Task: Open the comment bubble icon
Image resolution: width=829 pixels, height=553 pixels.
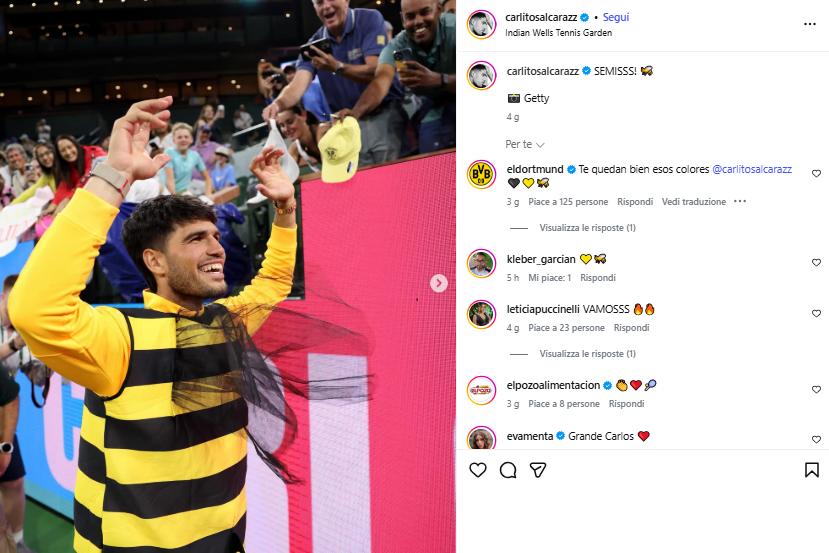Action: click(x=508, y=469)
